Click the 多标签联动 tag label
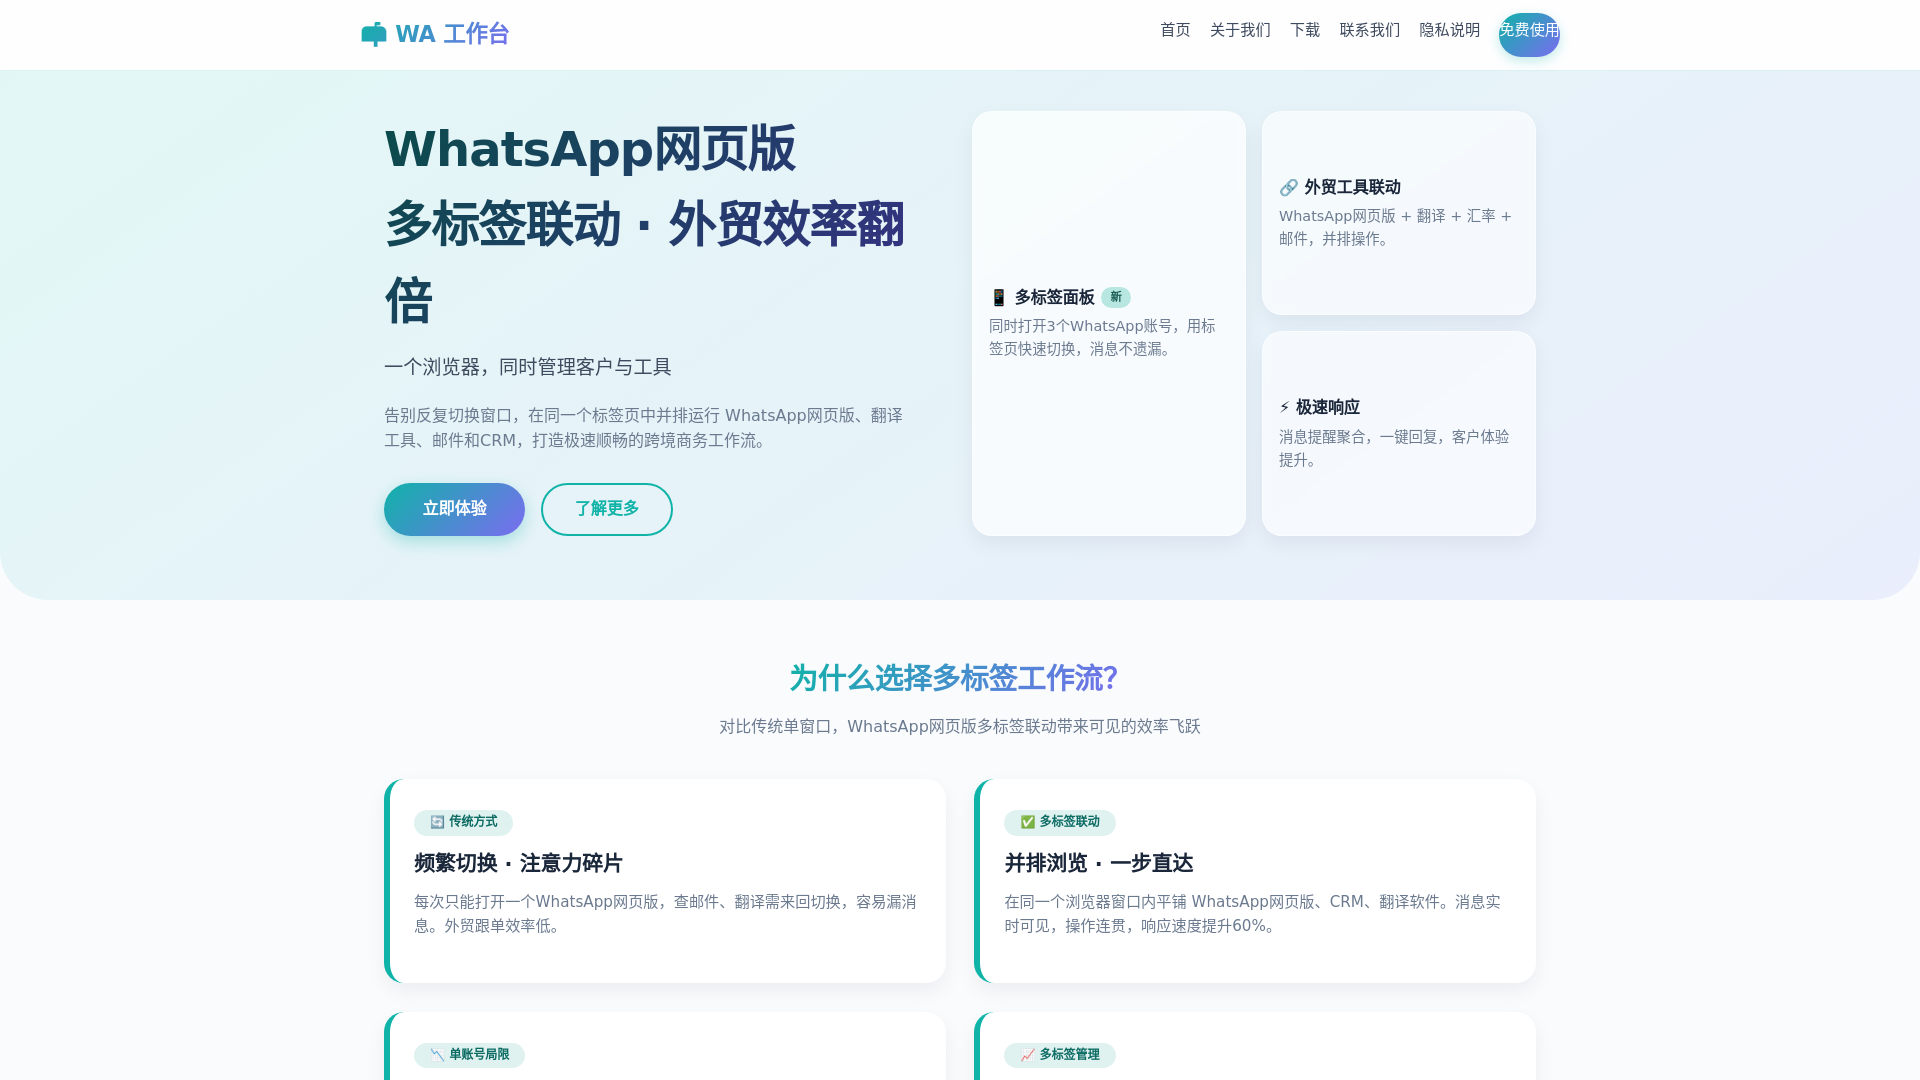 [1069, 821]
